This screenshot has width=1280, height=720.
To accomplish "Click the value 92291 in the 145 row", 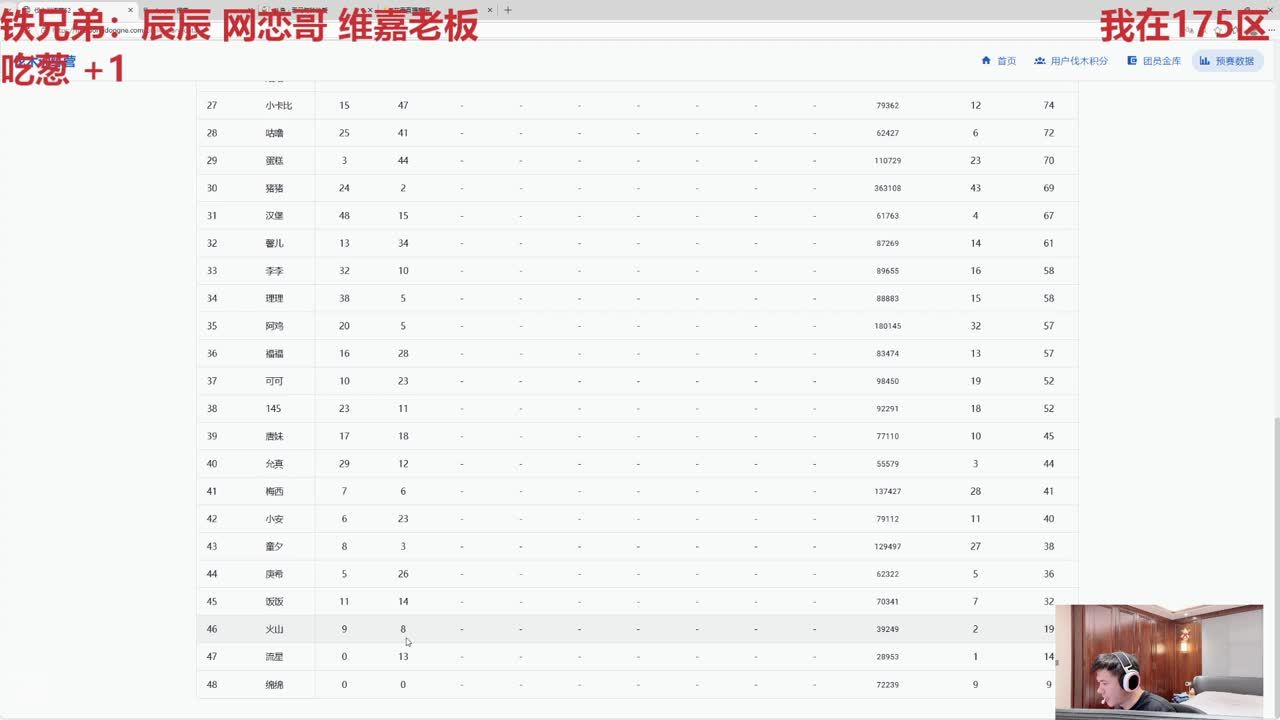I will pyautogui.click(x=887, y=408).
